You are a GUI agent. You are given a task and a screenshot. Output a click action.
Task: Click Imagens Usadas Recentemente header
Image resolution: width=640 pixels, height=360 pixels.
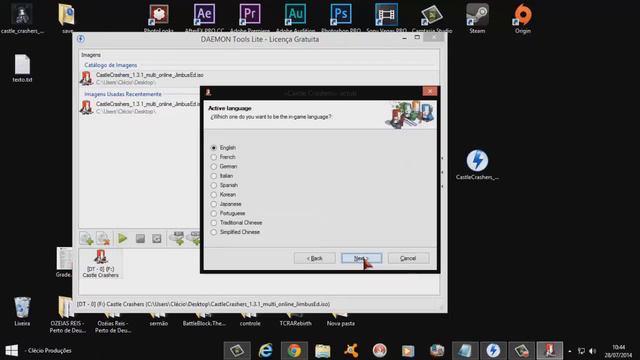click(123, 94)
